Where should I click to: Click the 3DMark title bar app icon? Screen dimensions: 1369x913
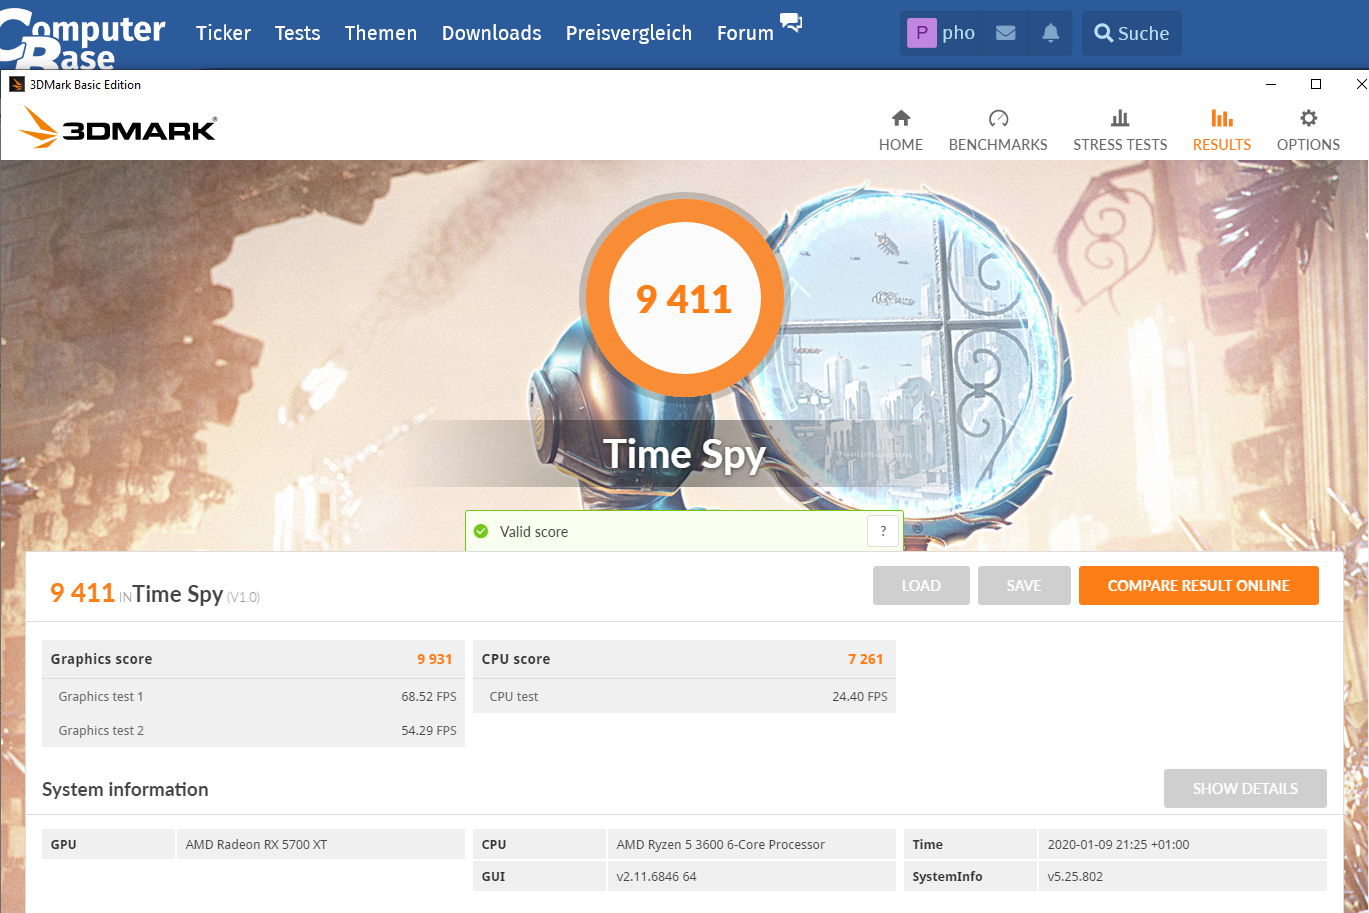tap(17, 85)
